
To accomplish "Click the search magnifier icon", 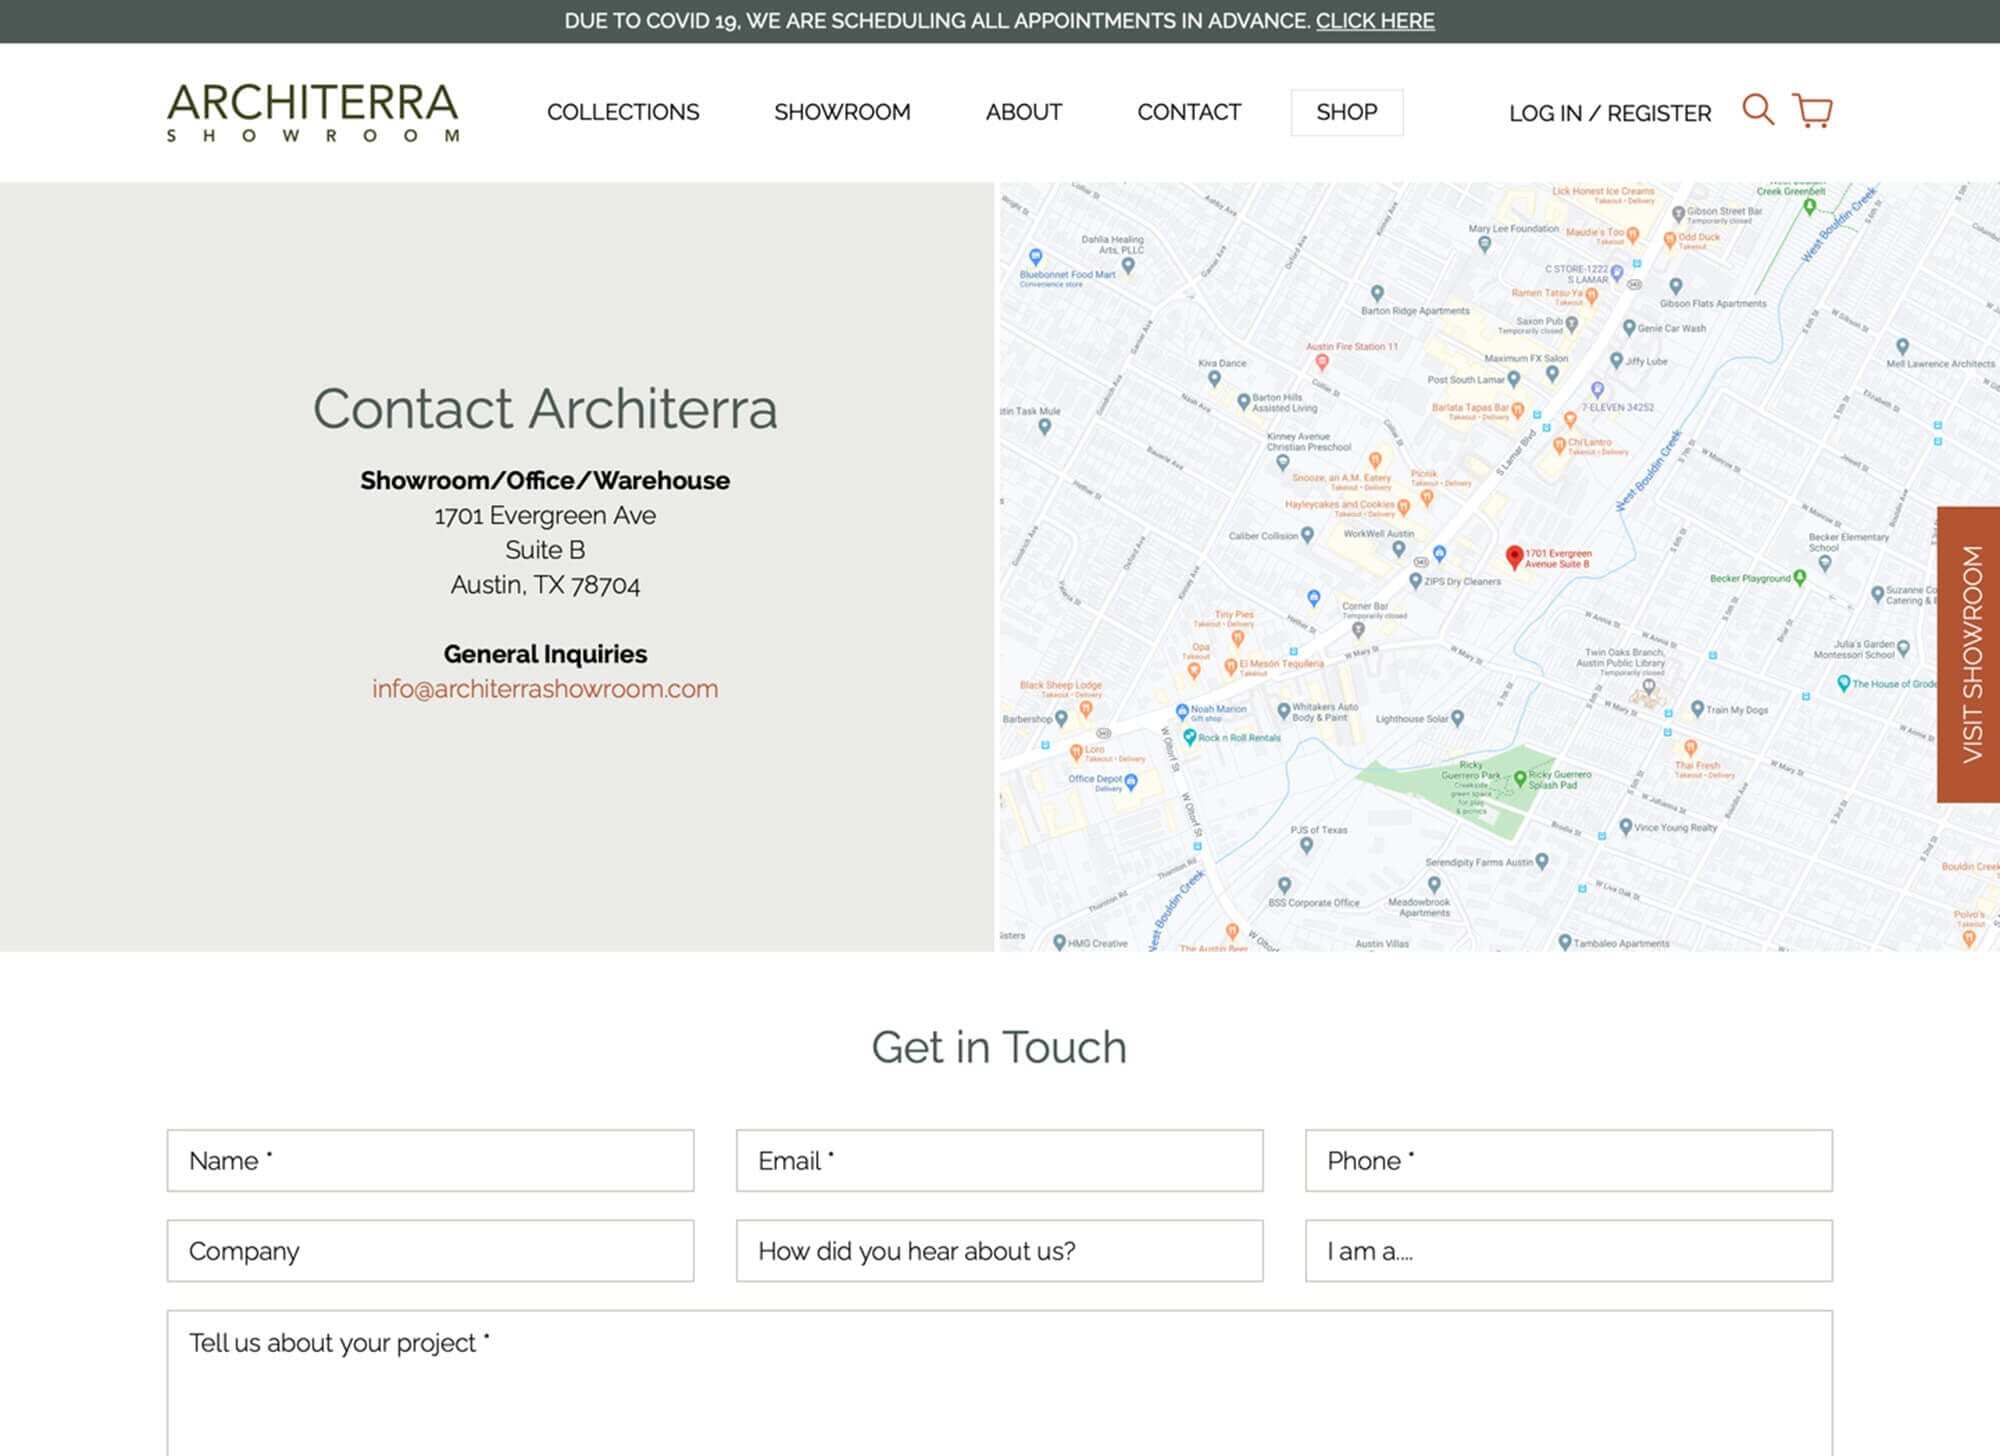I will 1757,109.
